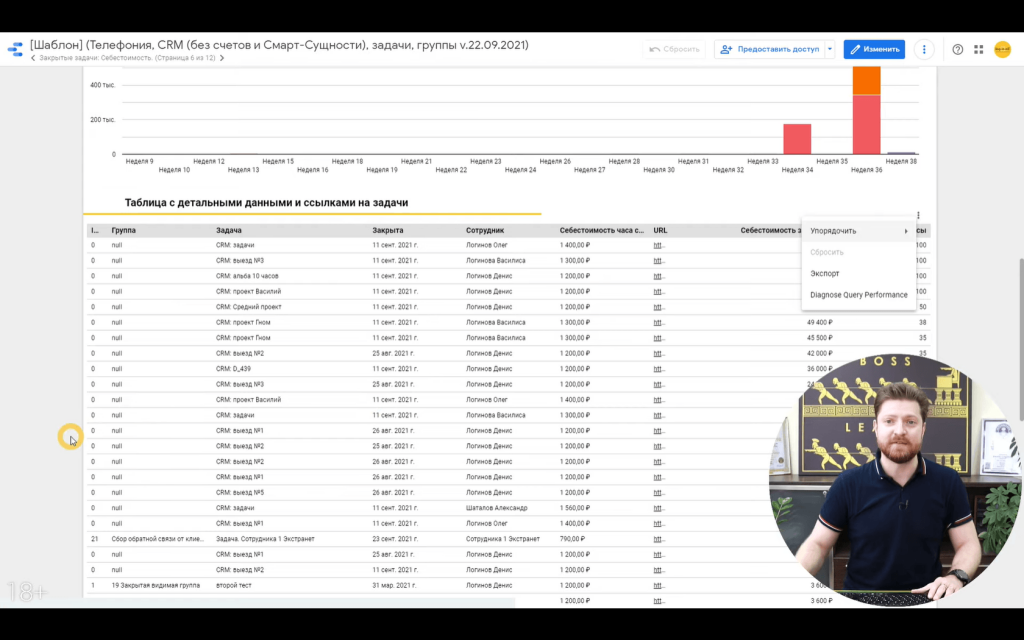Image resolution: width=1024 pixels, height=640 pixels.
Task: Open the report's three-dot more options menu
Action: click(924, 49)
